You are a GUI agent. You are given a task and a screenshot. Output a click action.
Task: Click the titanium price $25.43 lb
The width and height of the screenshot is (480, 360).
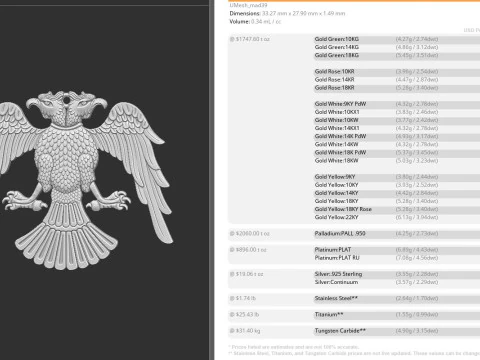[x=244, y=314]
